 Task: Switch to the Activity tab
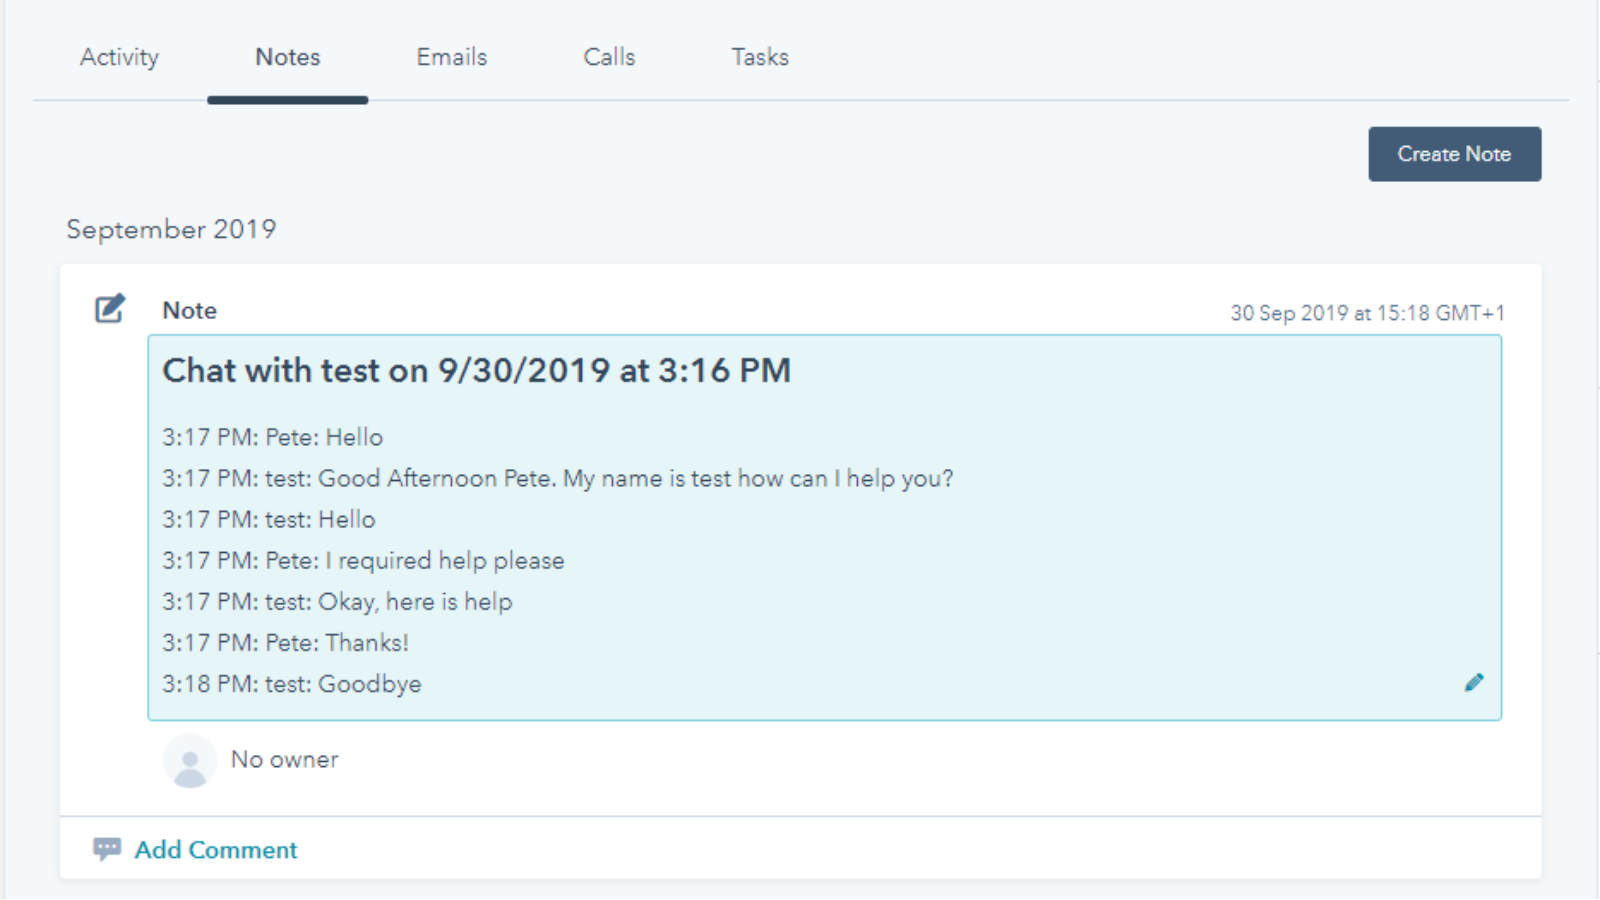coord(119,57)
